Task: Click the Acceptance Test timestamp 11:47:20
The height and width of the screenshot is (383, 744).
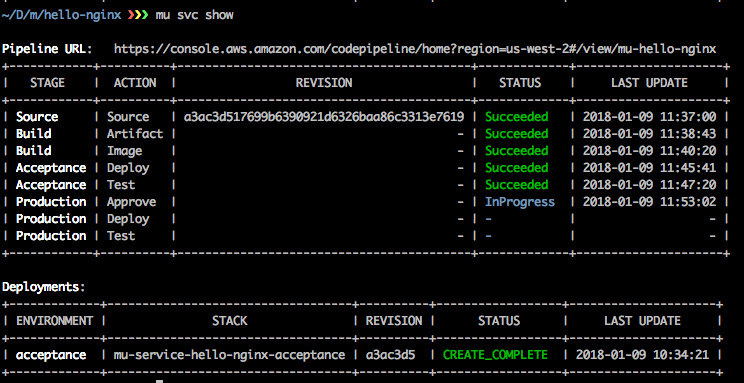Action: [x=649, y=185]
